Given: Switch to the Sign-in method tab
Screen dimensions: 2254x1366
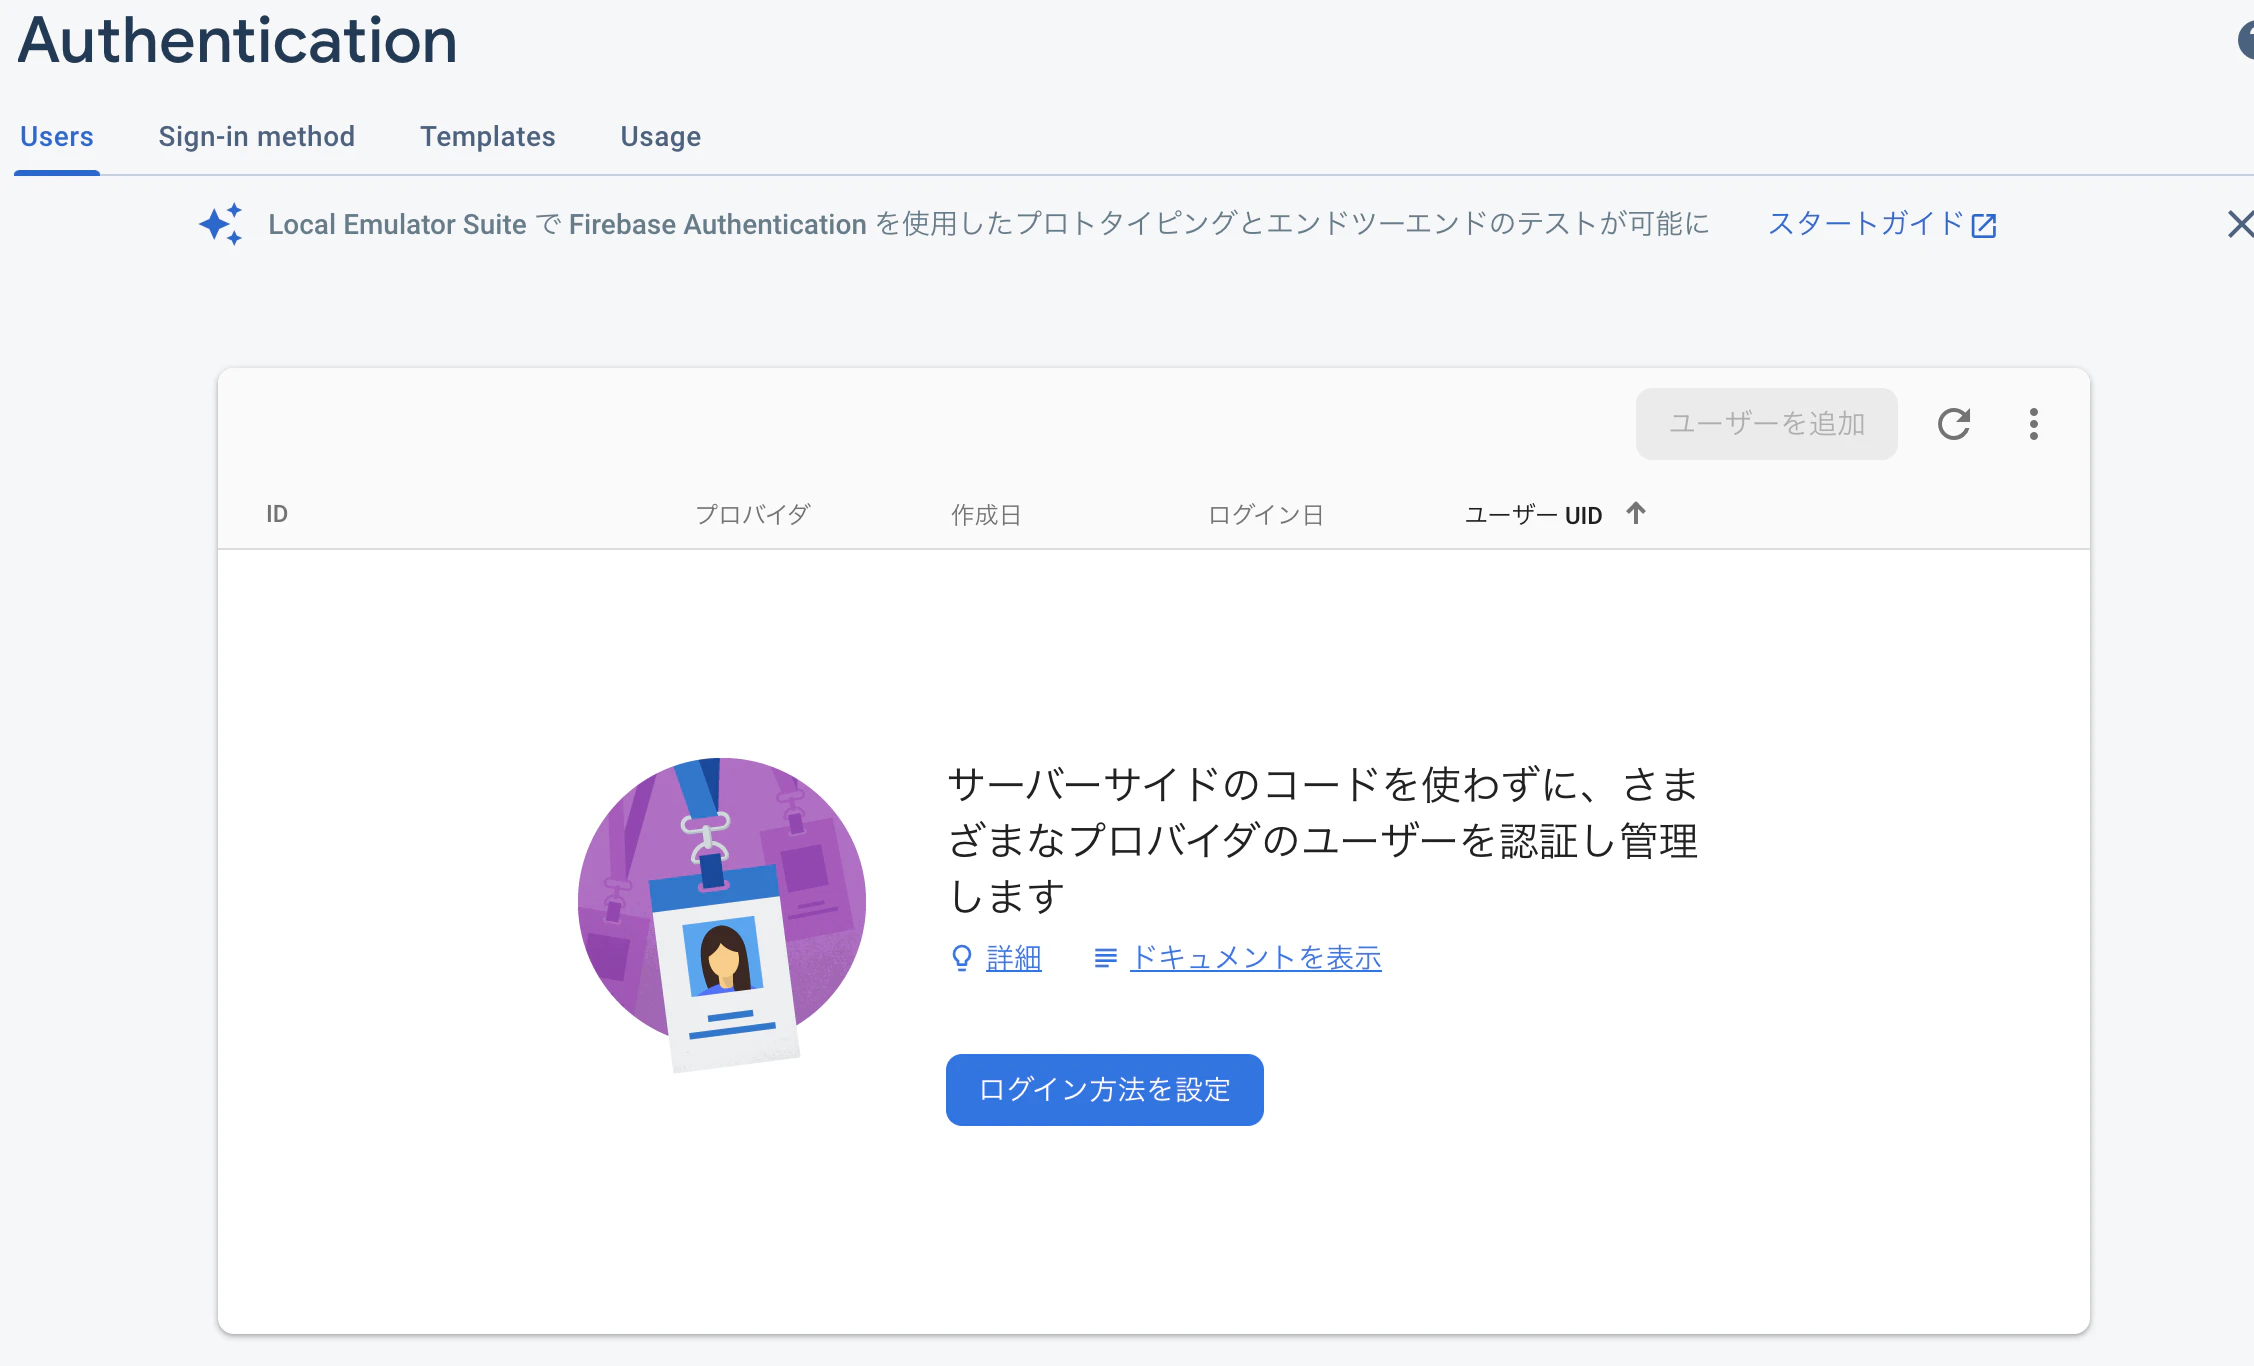Looking at the screenshot, I should point(257,136).
